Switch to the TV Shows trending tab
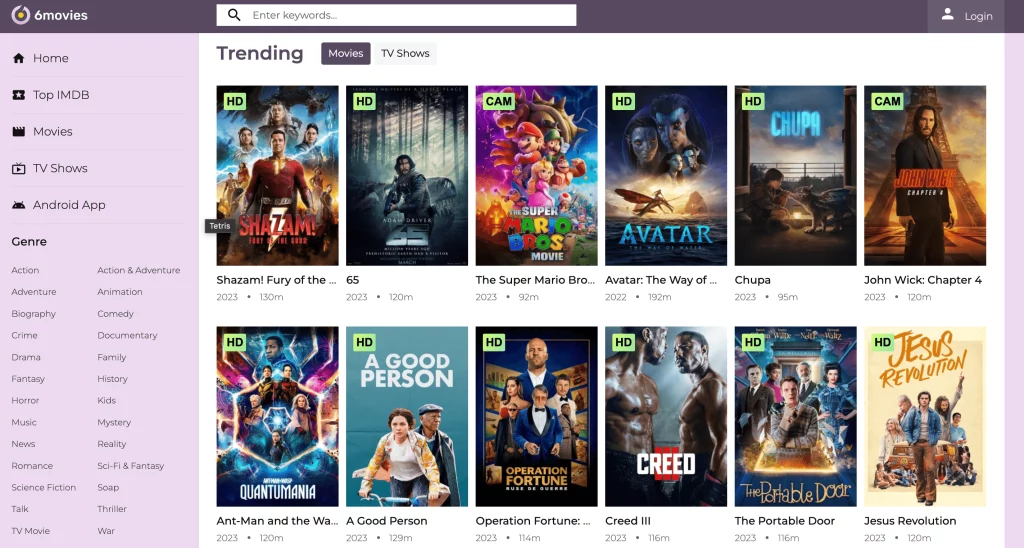The height and width of the screenshot is (548, 1024). tap(405, 54)
